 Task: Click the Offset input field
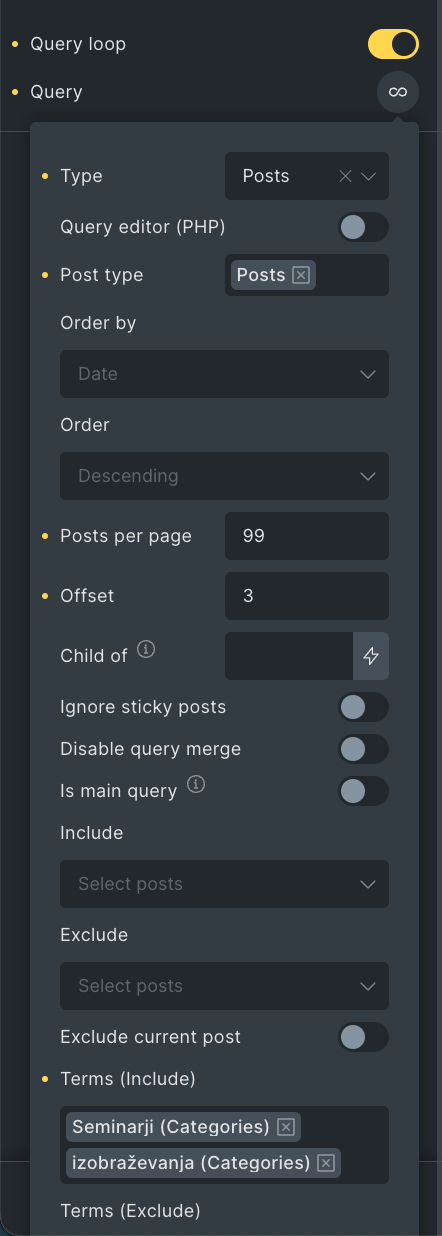click(307, 596)
